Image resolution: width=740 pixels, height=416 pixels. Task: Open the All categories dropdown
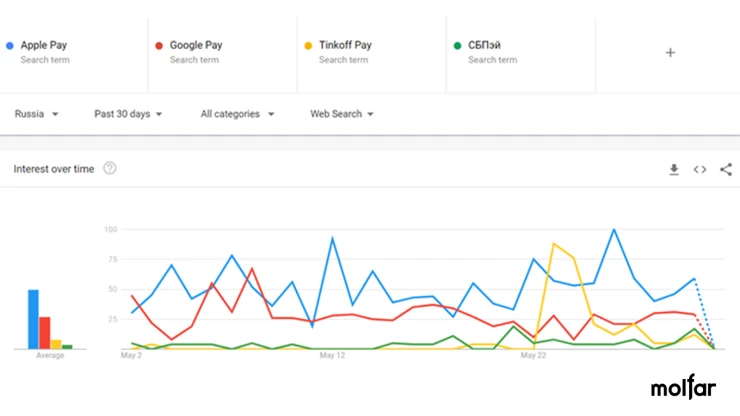[x=237, y=114]
